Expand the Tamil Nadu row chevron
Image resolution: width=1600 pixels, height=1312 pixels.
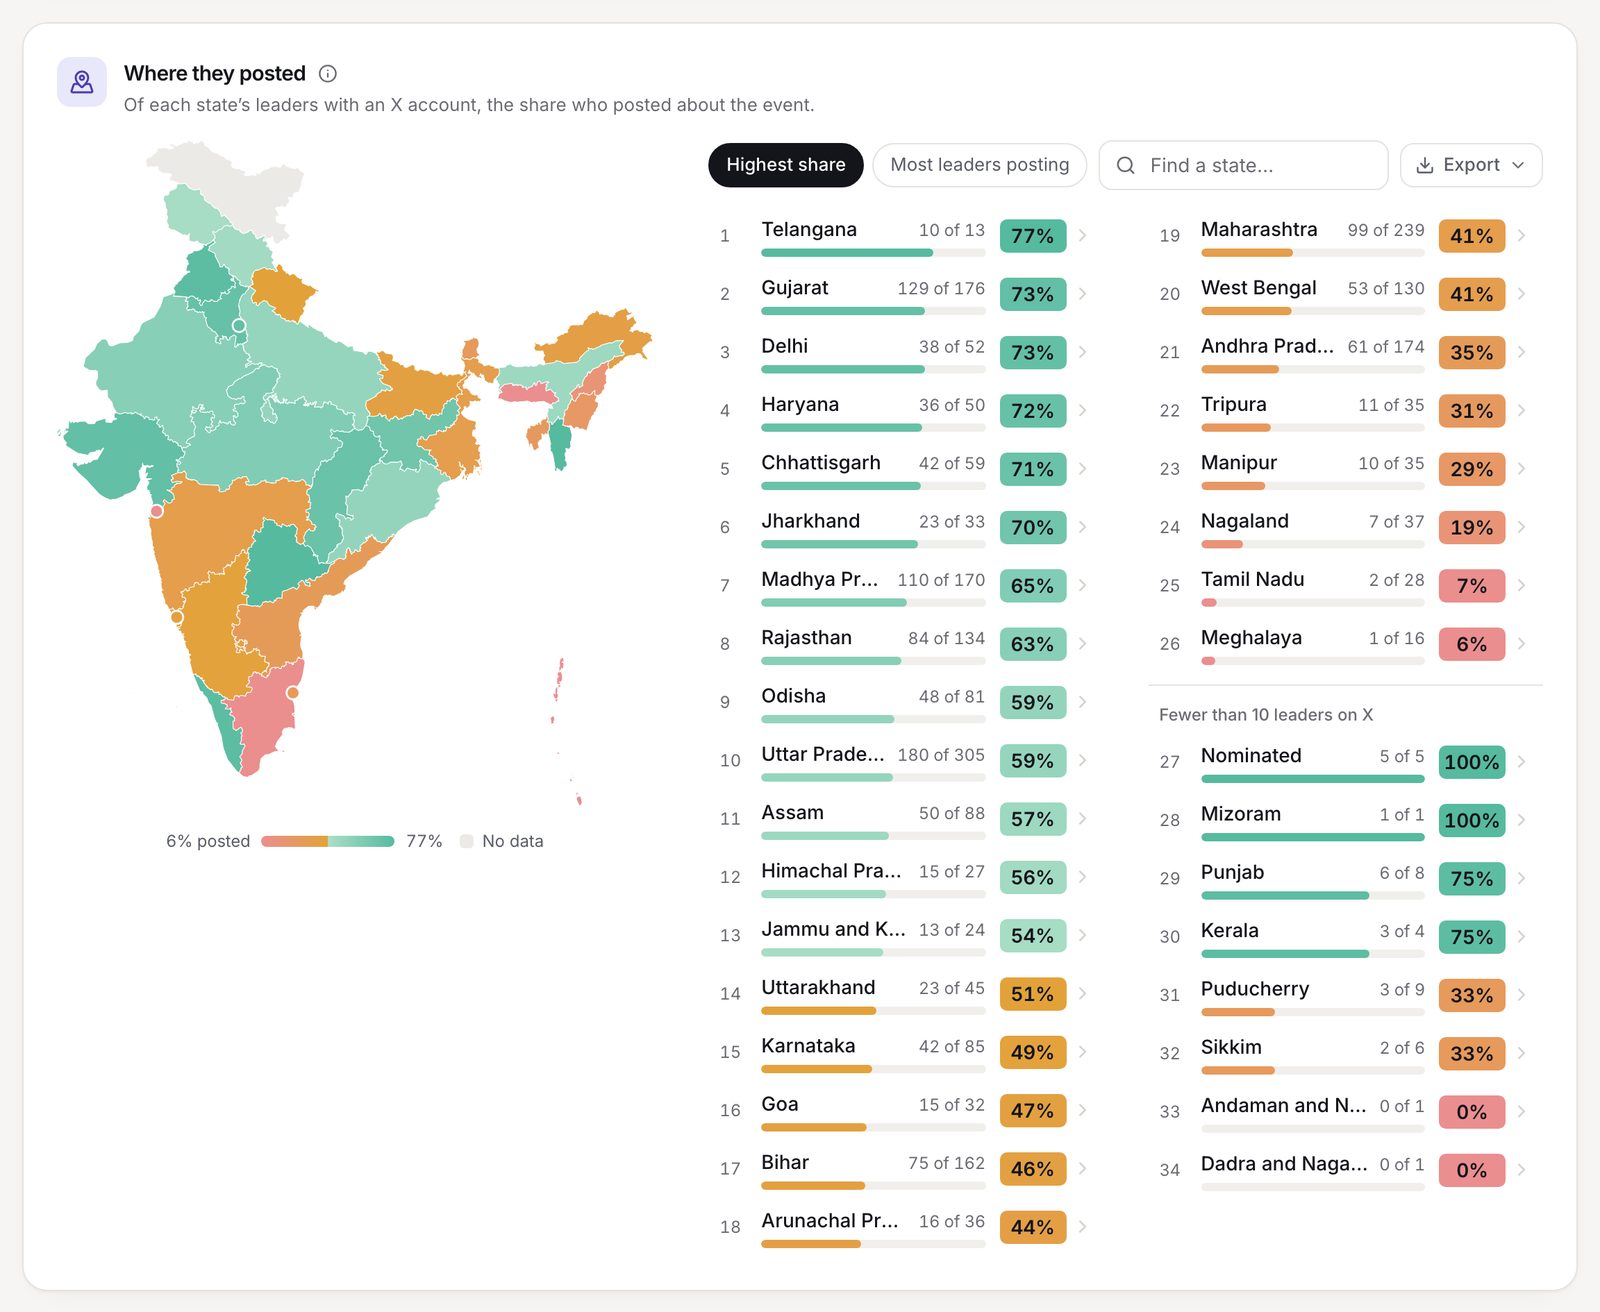click(x=1521, y=585)
